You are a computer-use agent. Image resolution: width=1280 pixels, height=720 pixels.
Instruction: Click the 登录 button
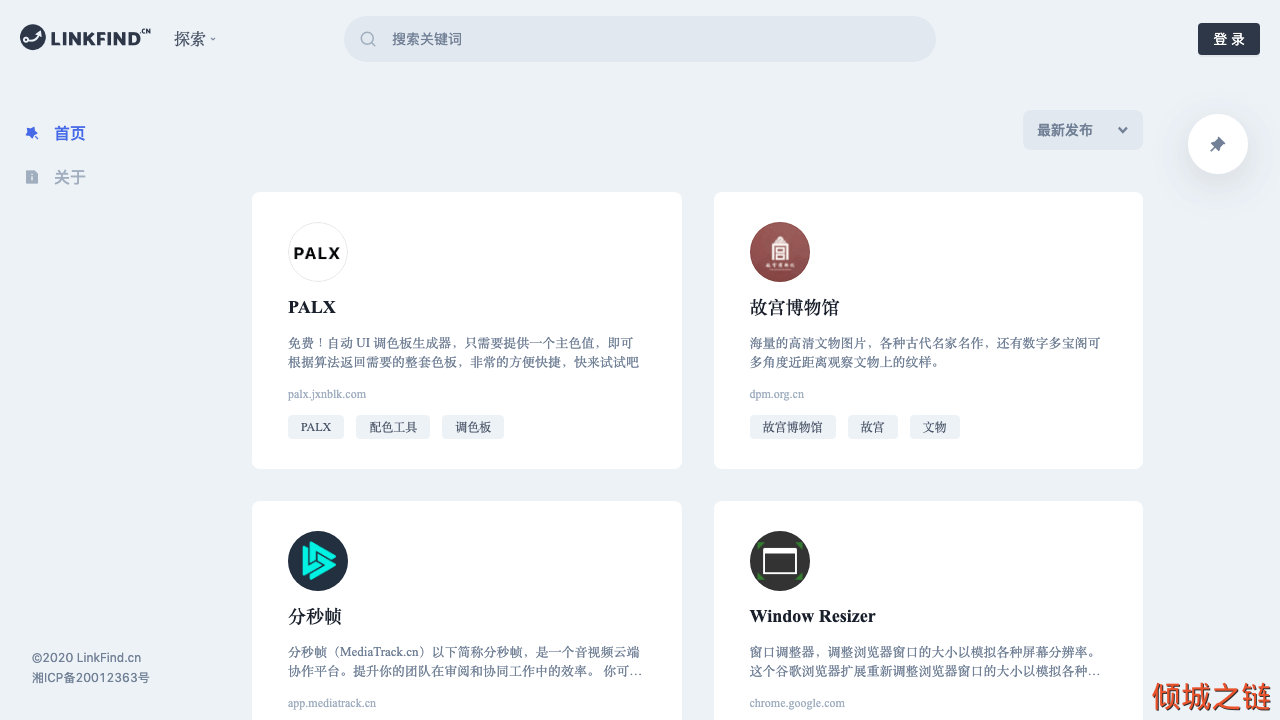click(1229, 39)
